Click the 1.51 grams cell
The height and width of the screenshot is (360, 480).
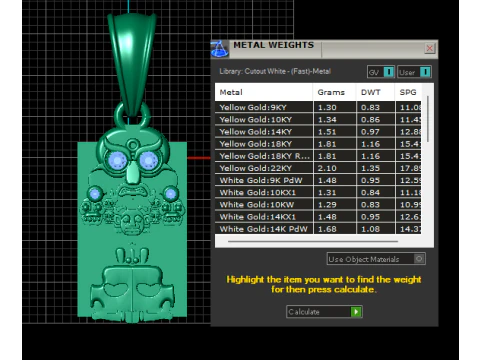click(335, 132)
